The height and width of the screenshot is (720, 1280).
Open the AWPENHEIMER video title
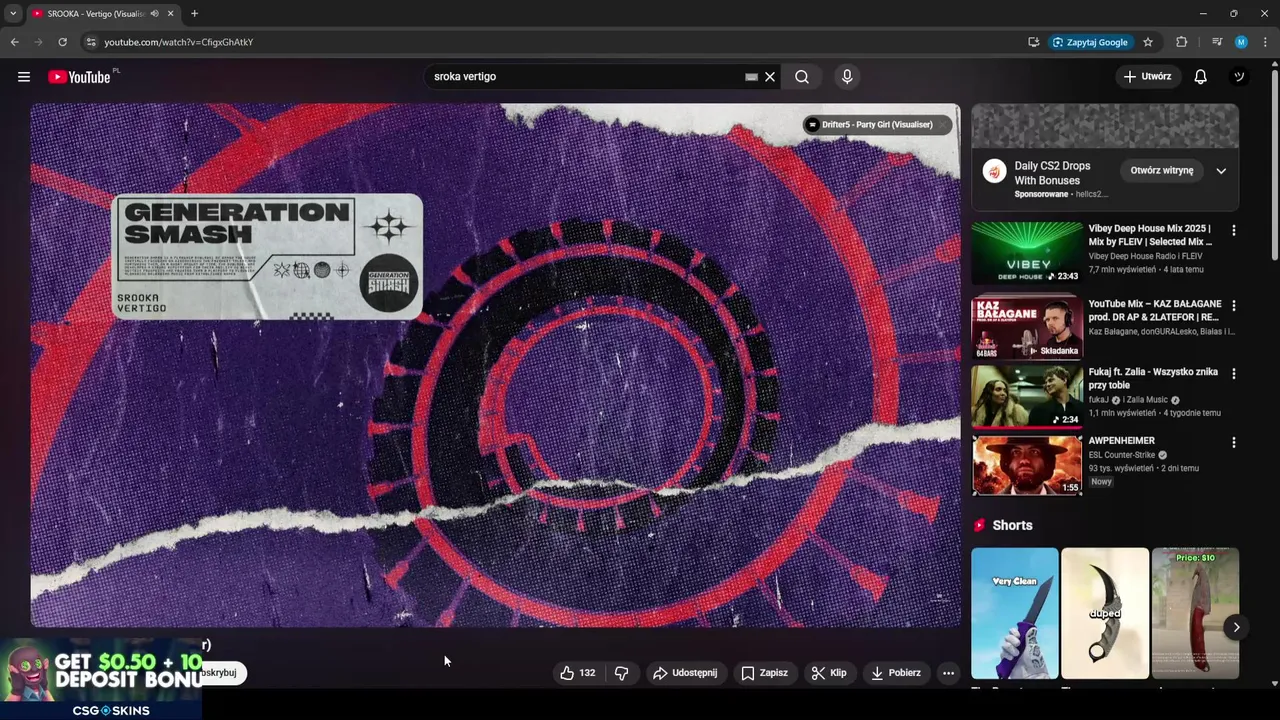point(1121,441)
